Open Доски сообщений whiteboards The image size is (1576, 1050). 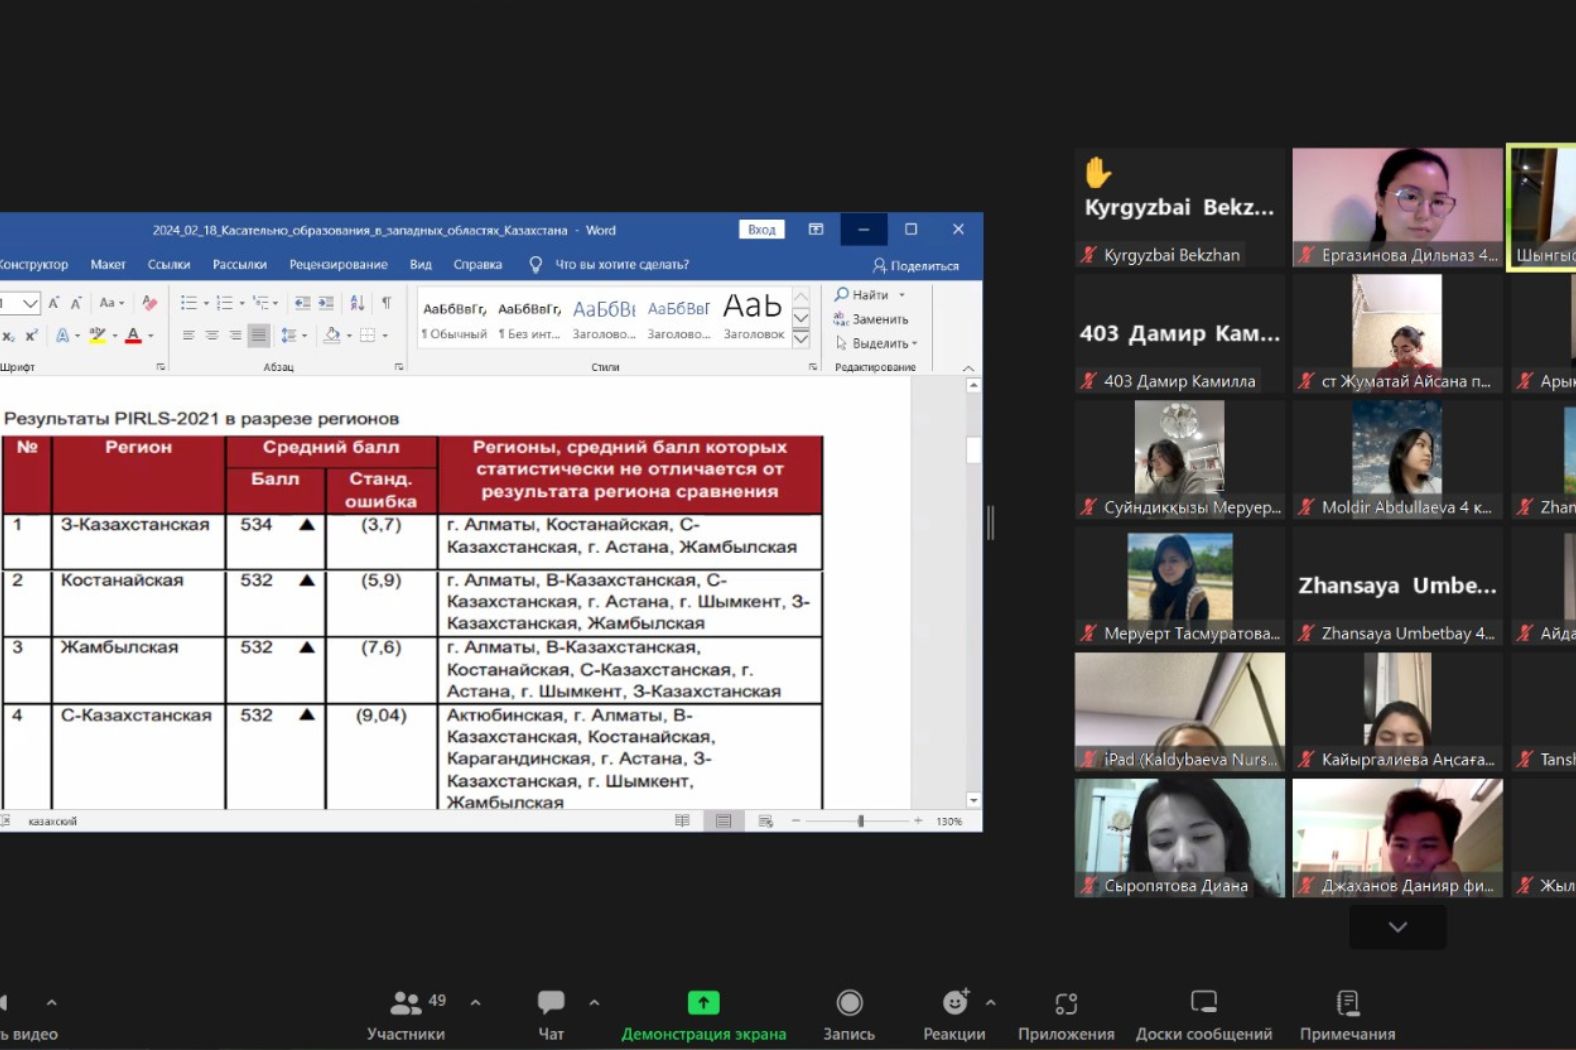click(x=1203, y=1013)
